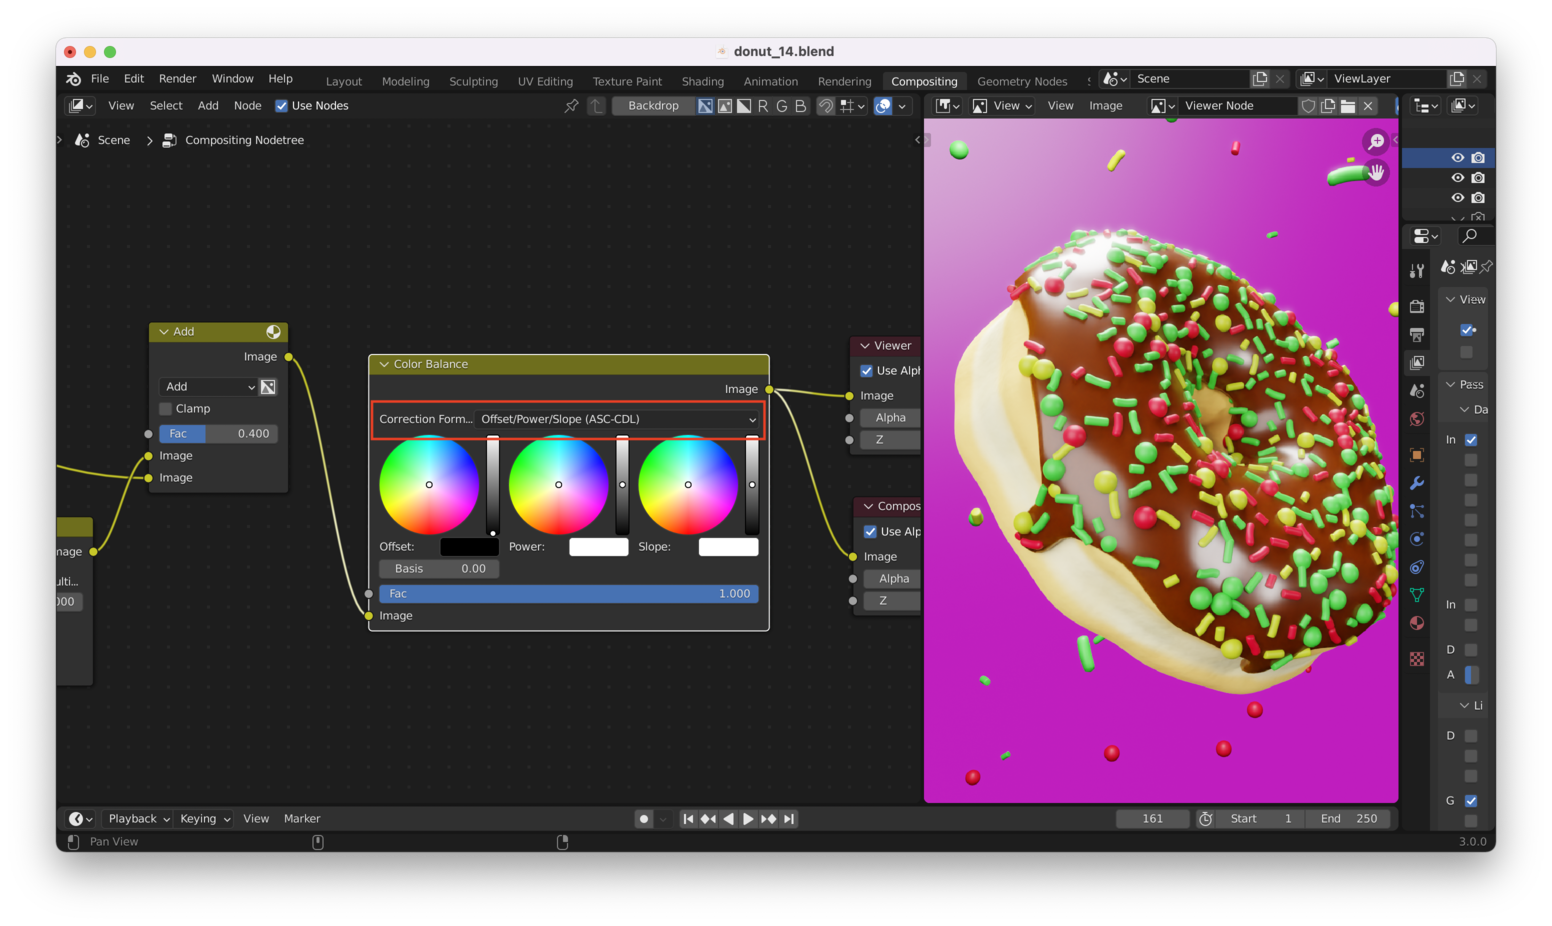
Task: Switch to the Geometry Nodes workspace tab
Action: point(1023,81)
